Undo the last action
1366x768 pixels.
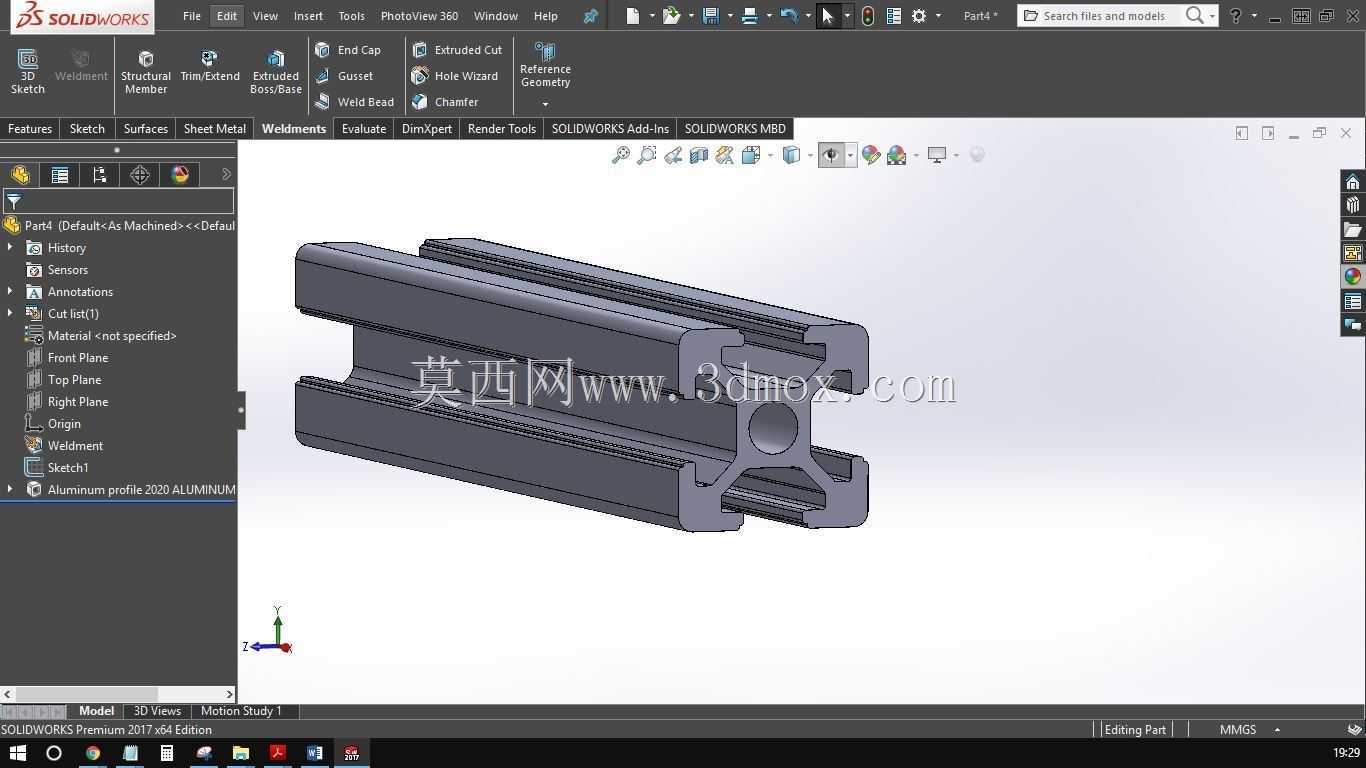789,16
